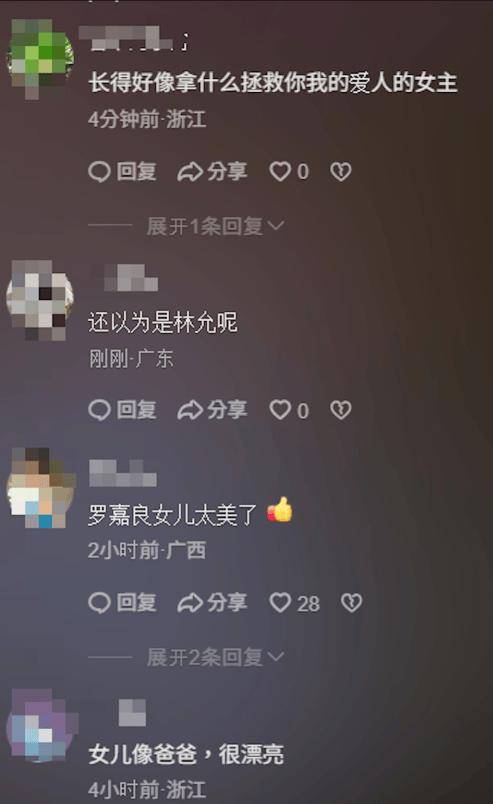Open the avatar of the 广西 commenter

click(41, 488)
